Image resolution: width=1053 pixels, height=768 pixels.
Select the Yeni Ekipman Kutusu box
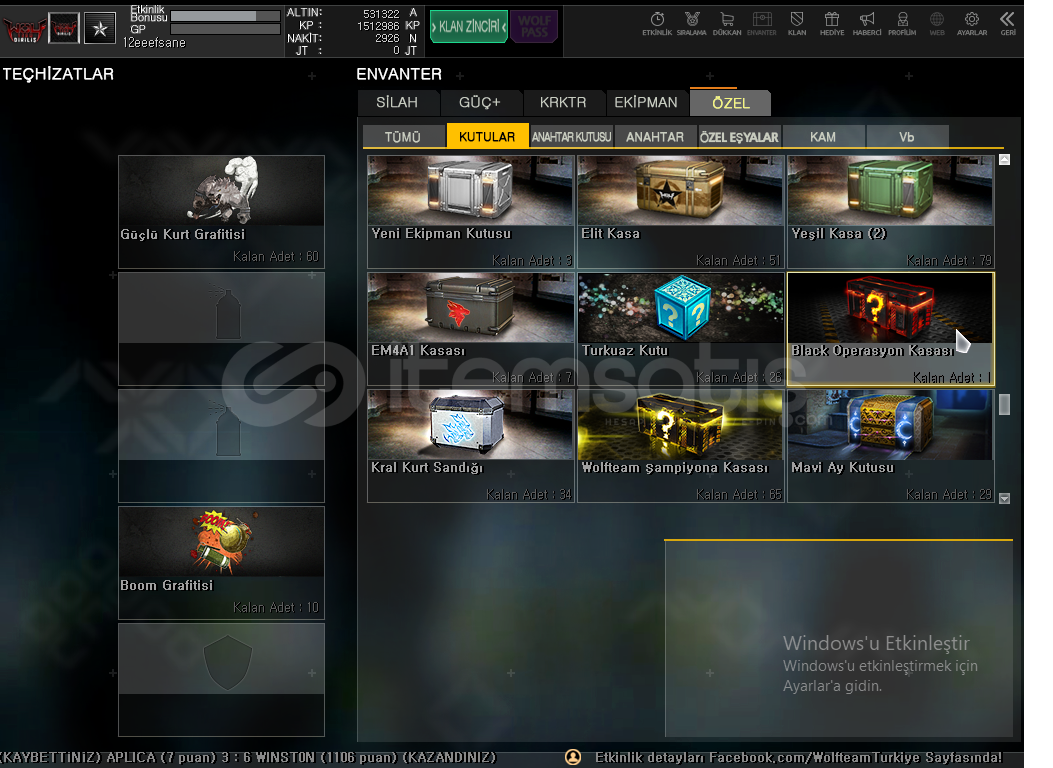[470, 212]
